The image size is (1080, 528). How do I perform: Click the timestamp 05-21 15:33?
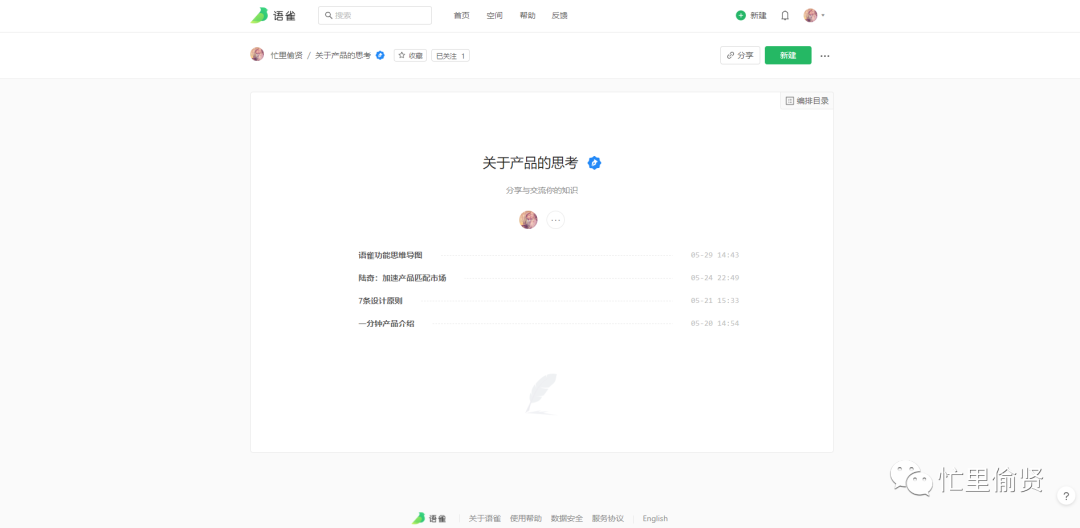(x=714, y=300)
